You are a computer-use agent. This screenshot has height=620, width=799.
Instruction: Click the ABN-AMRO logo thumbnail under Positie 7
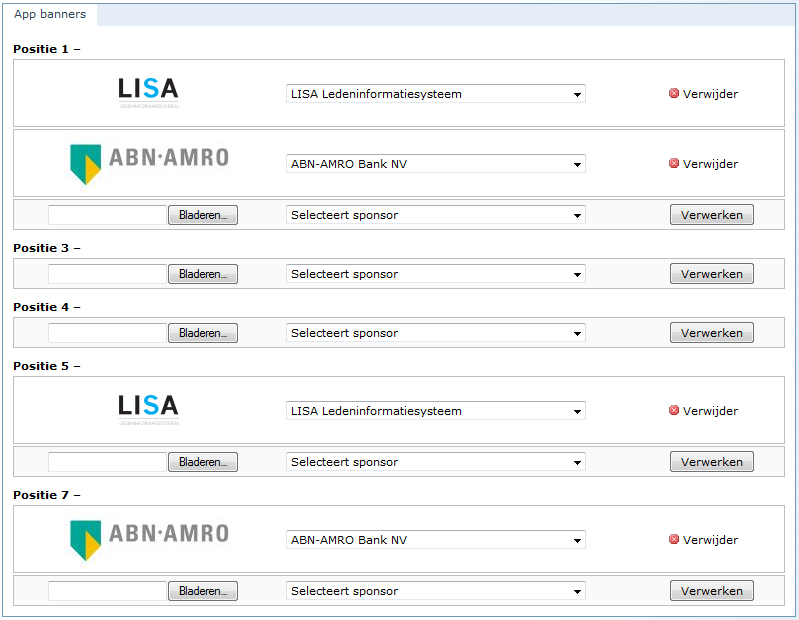pos(149,540)
